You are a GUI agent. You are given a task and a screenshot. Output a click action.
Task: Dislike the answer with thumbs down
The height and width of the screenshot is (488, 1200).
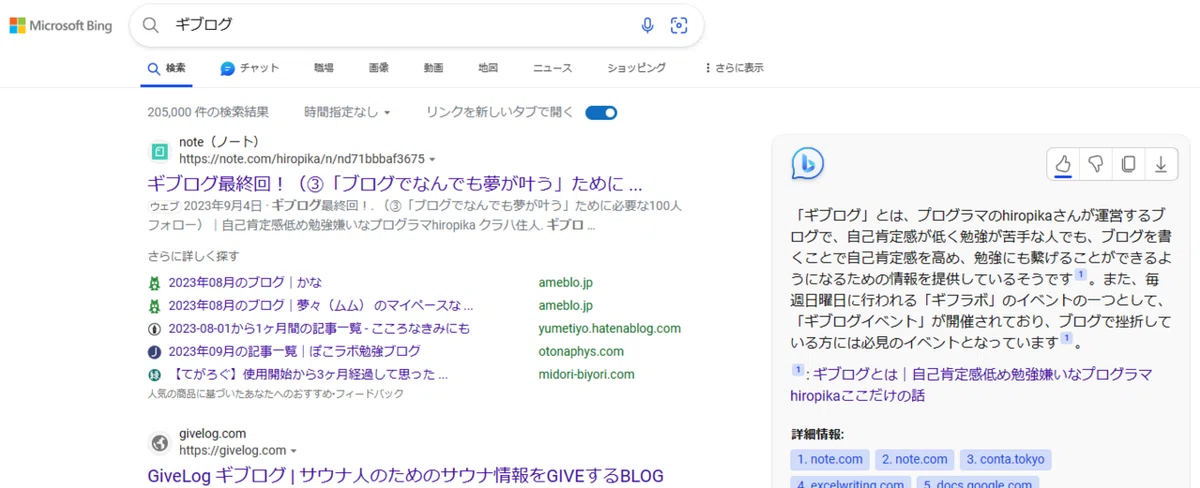[x=1096, y=164]
